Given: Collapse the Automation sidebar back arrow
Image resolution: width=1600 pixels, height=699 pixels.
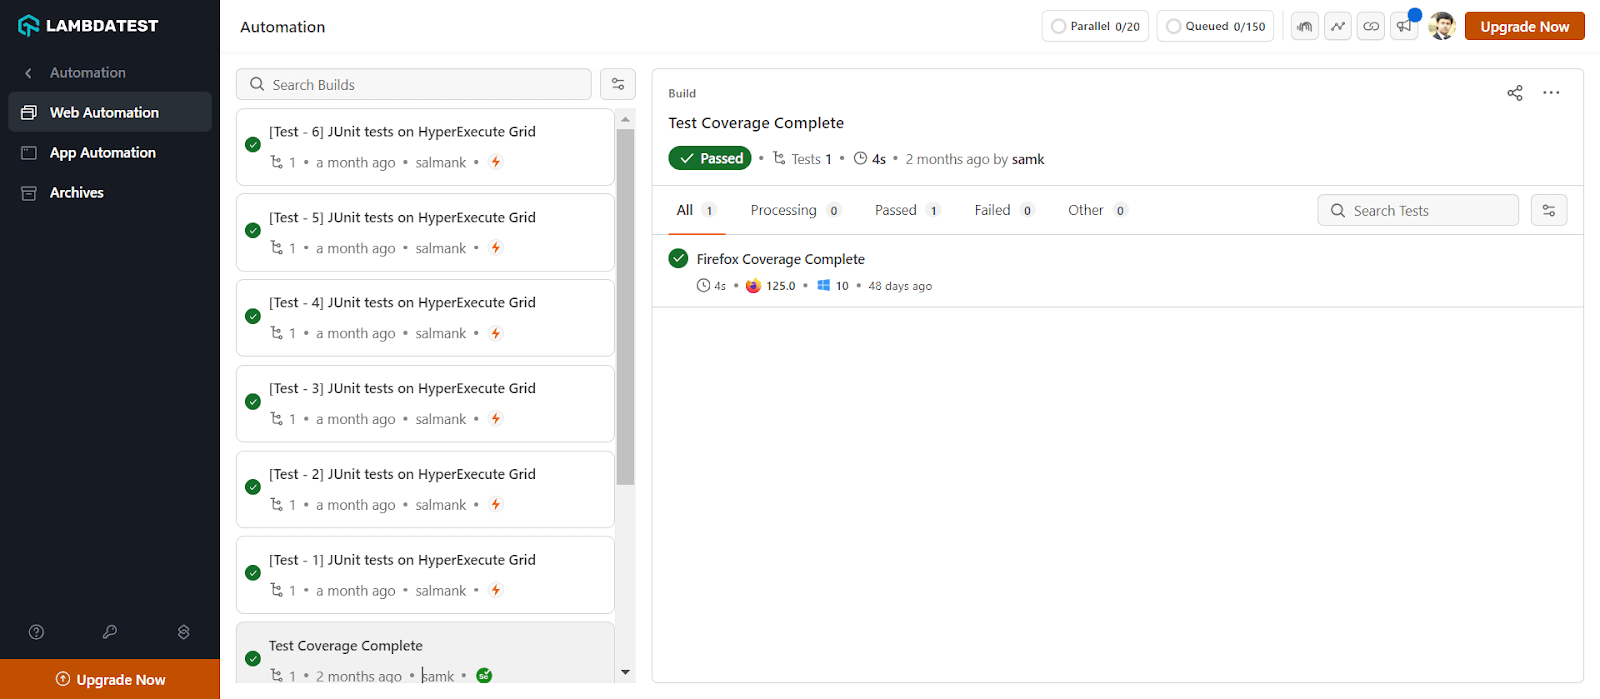Looking at the screenshot, I should (x=29, y=73).
